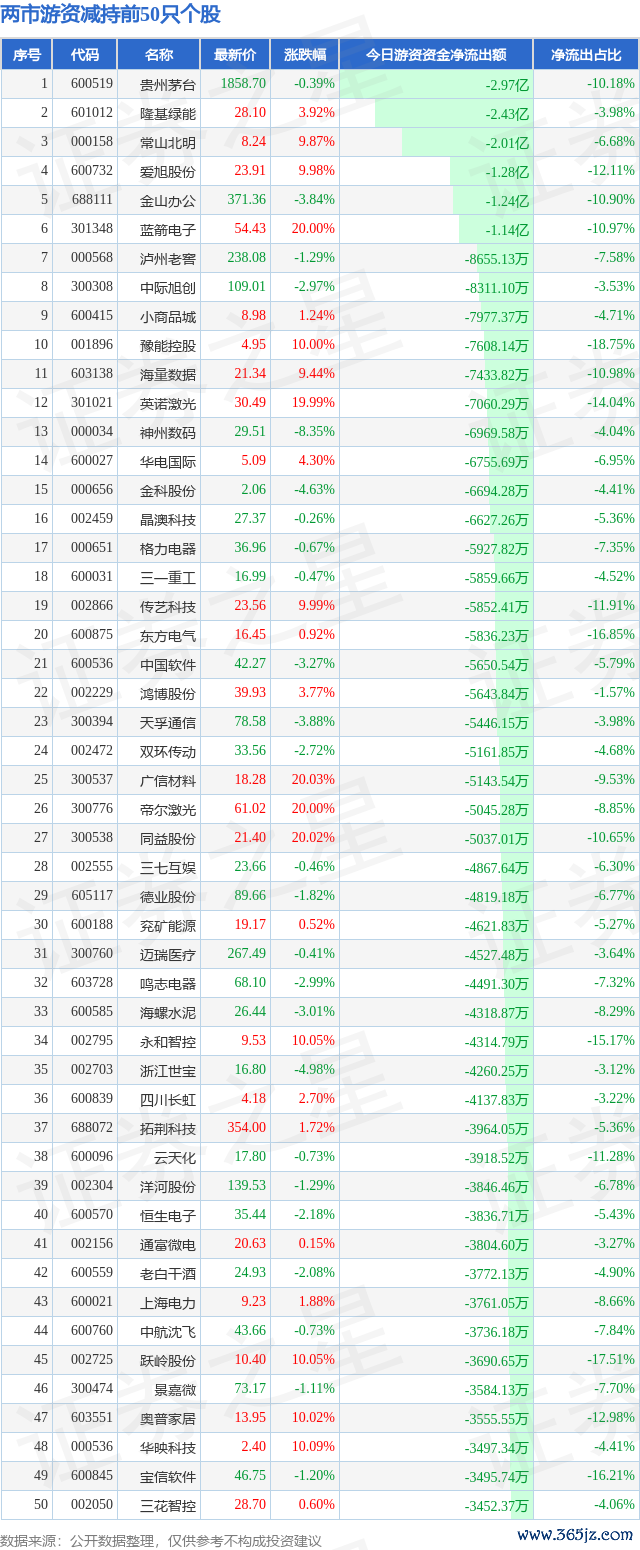Click the 序号 column header
640x1550 pixels.
coord(26,55)
